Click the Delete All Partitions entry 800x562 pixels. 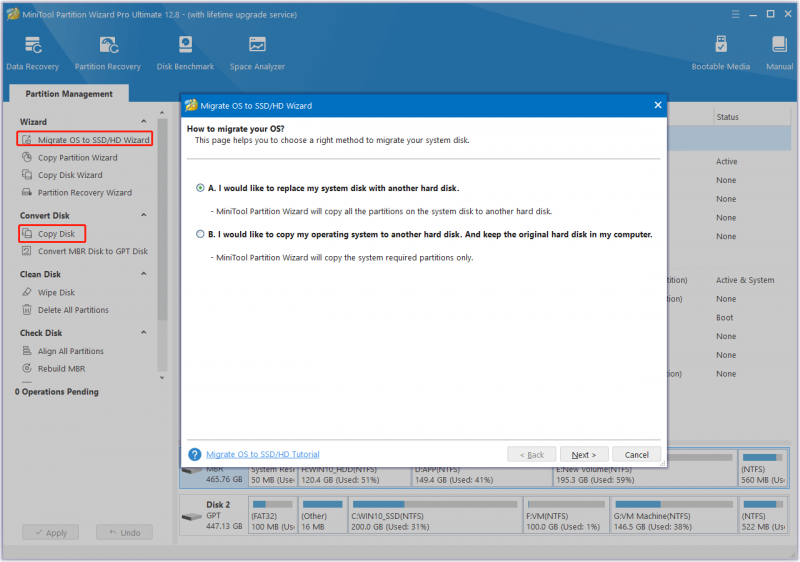coord(73,309)
